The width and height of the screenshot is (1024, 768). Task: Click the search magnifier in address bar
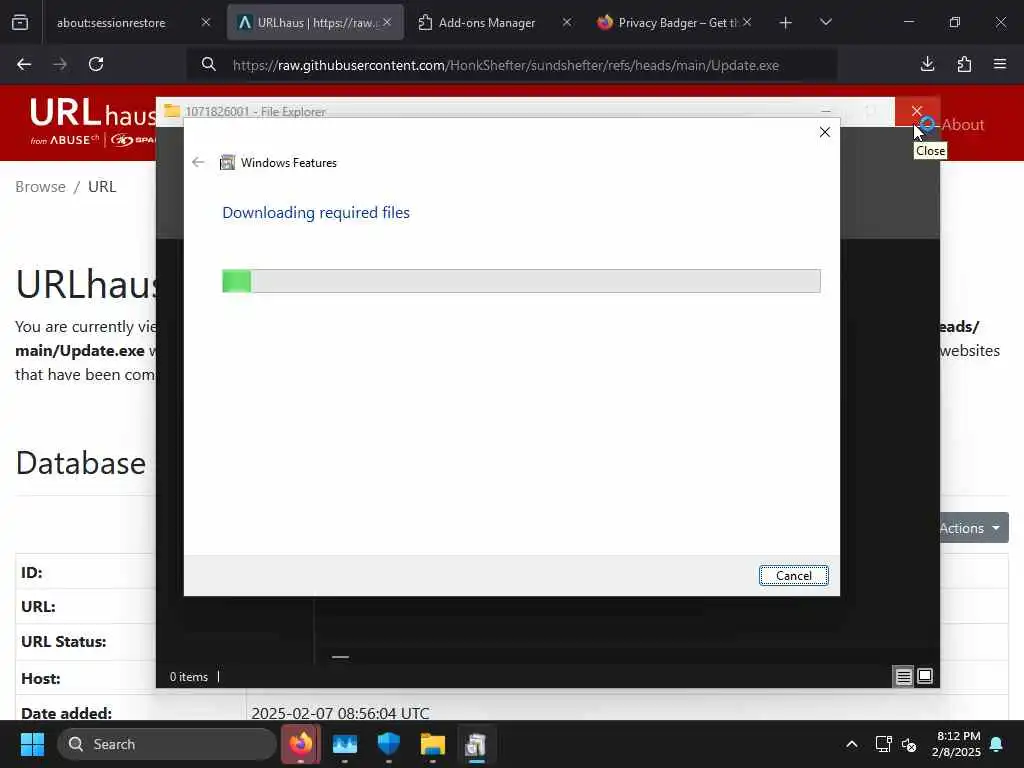[208, 64]
